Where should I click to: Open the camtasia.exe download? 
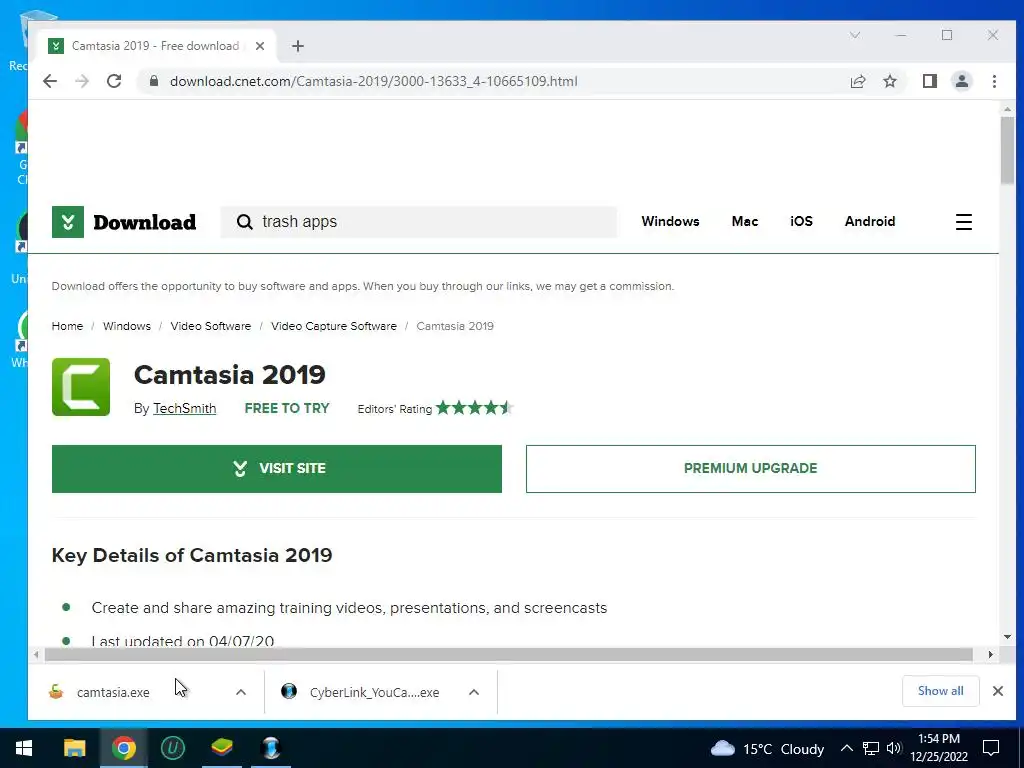click(112, 692)
